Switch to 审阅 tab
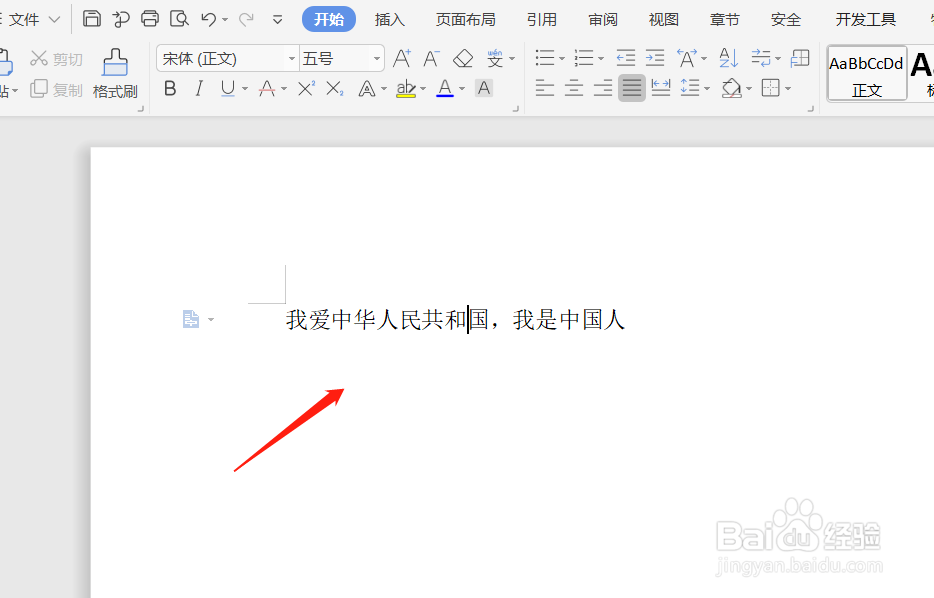 (603, 20)
